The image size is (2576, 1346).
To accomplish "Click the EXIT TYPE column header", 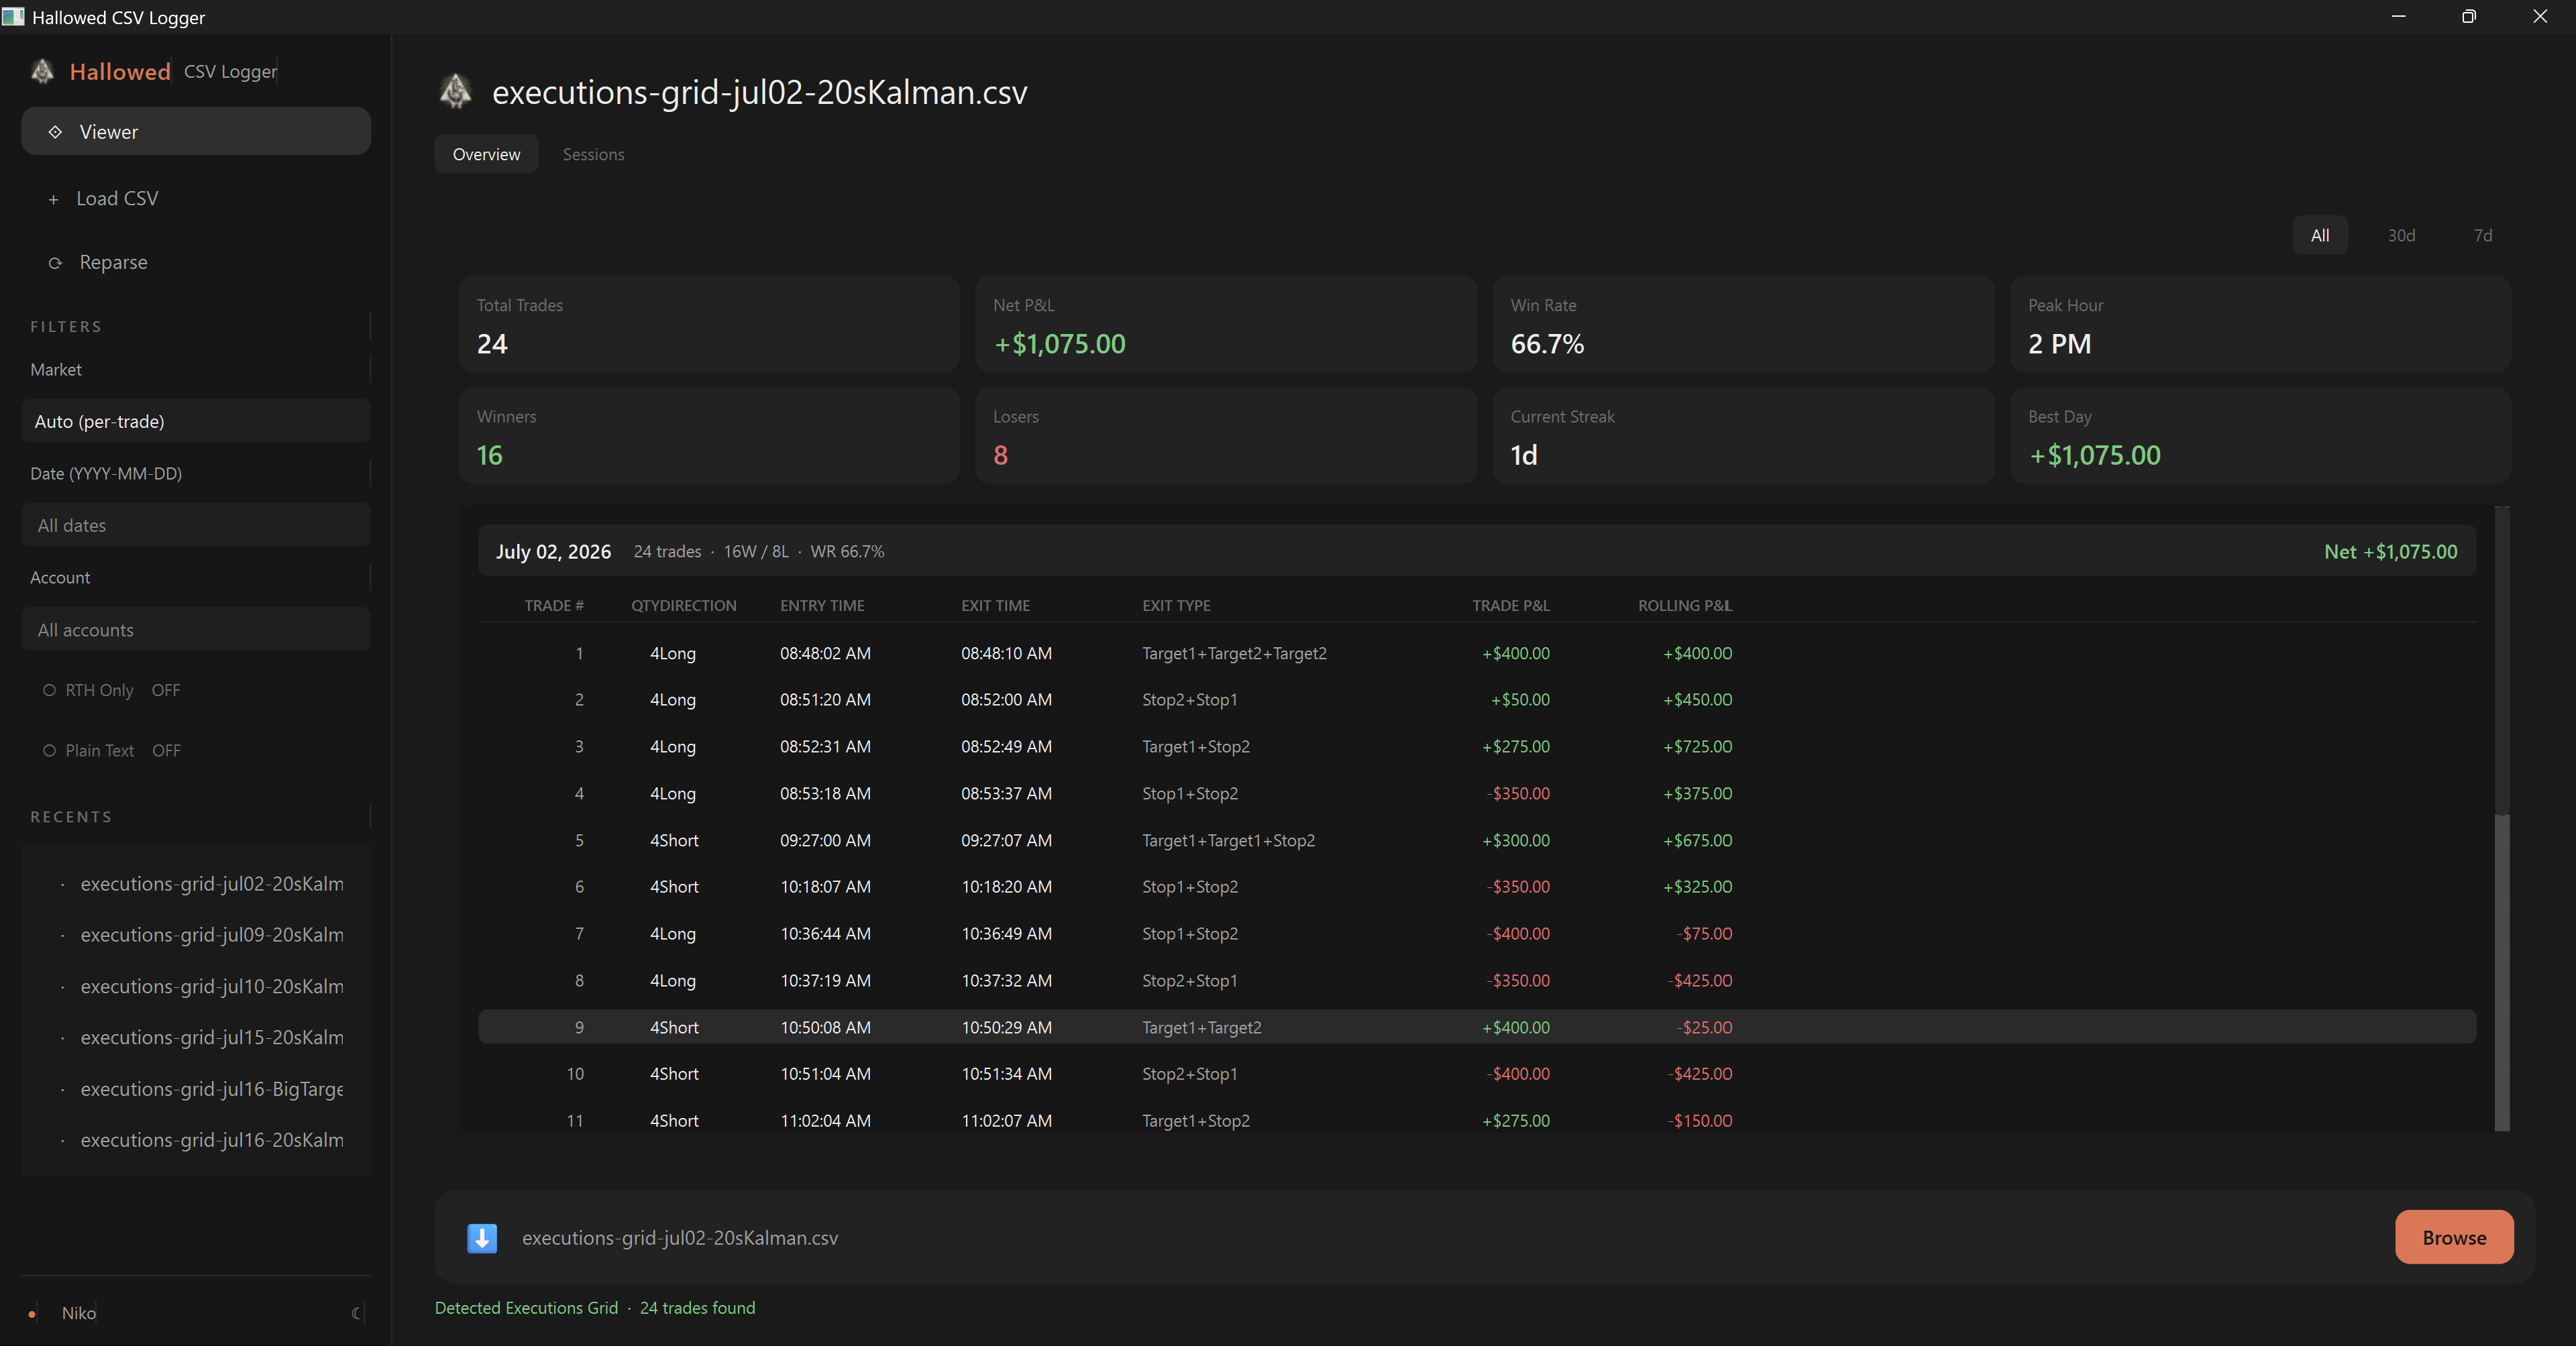I will [1176, 606].
